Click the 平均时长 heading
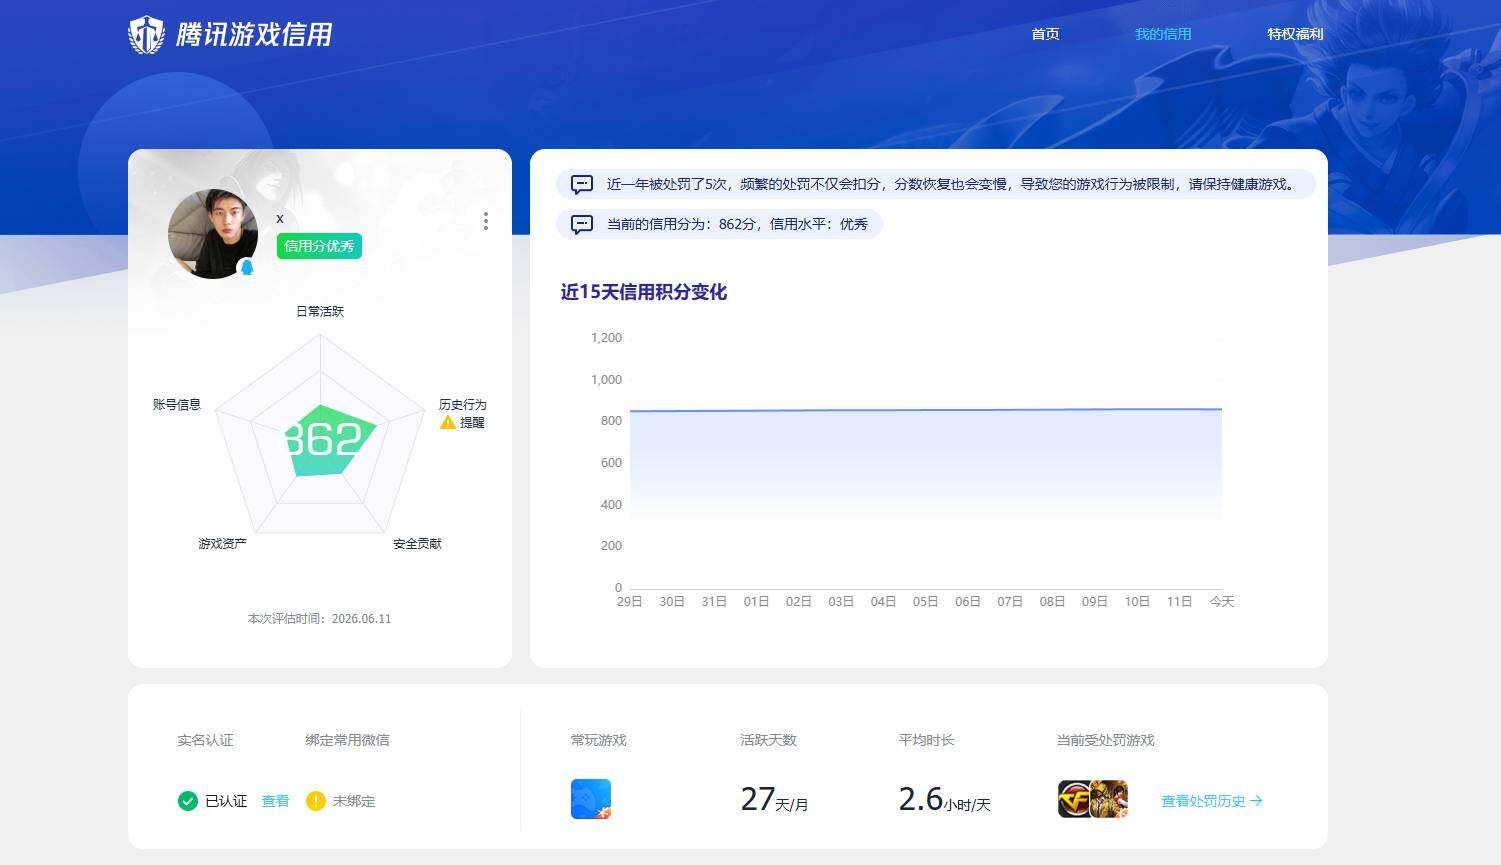Image resolution: width=1501 pixels, height=865 pixels. click(926, 740)
